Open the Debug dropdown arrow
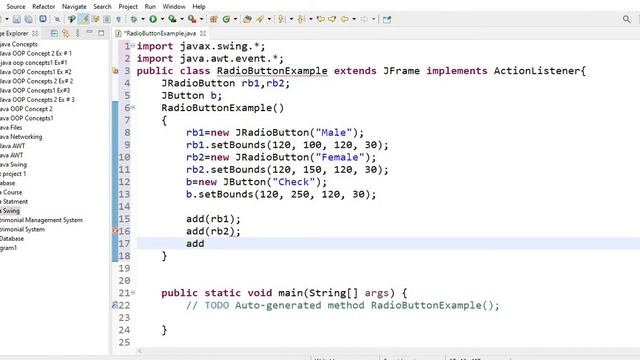 [143, 19]
